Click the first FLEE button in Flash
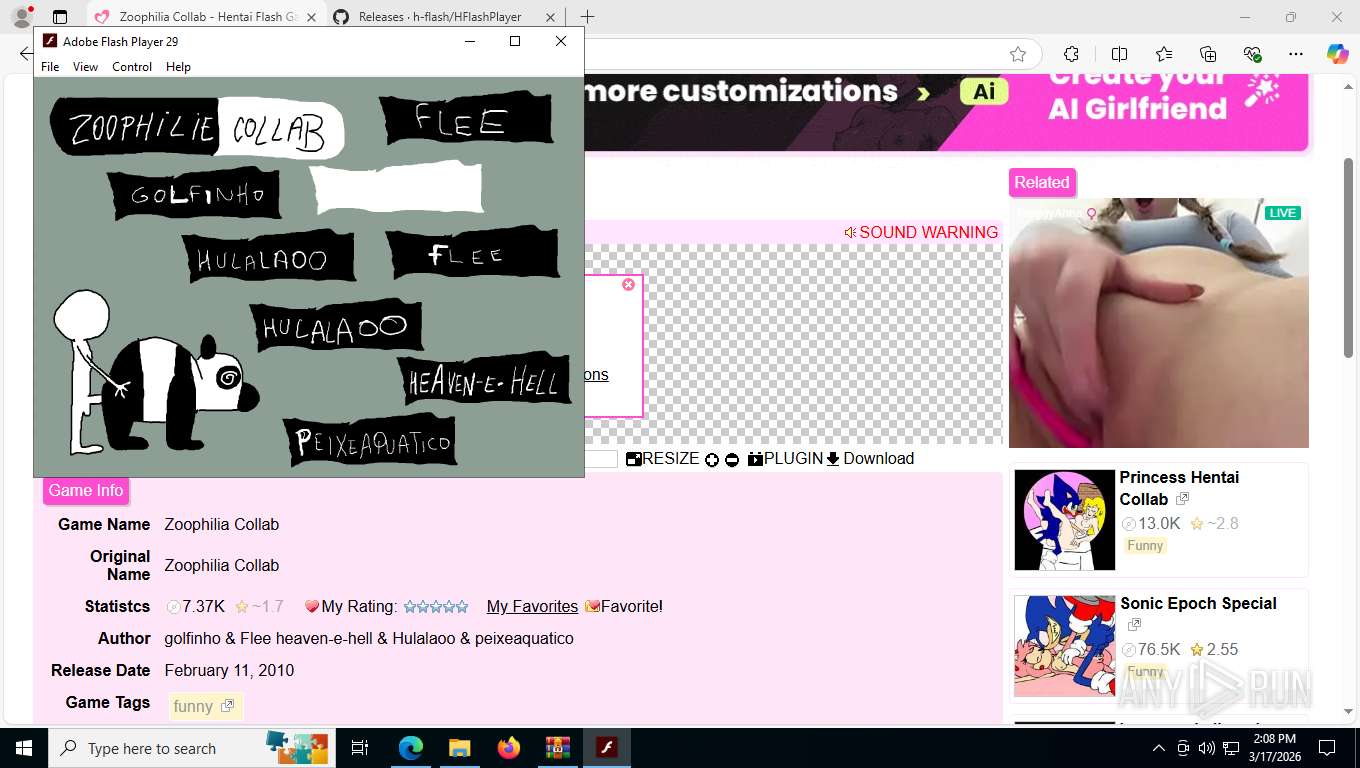 (x=465, y=119)
